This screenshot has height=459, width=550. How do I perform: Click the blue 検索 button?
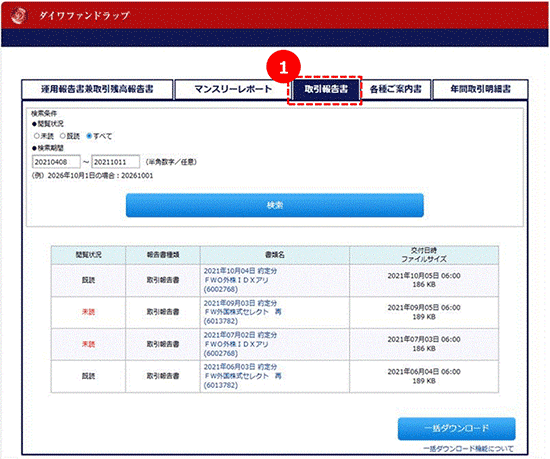[x=275, y=205]
